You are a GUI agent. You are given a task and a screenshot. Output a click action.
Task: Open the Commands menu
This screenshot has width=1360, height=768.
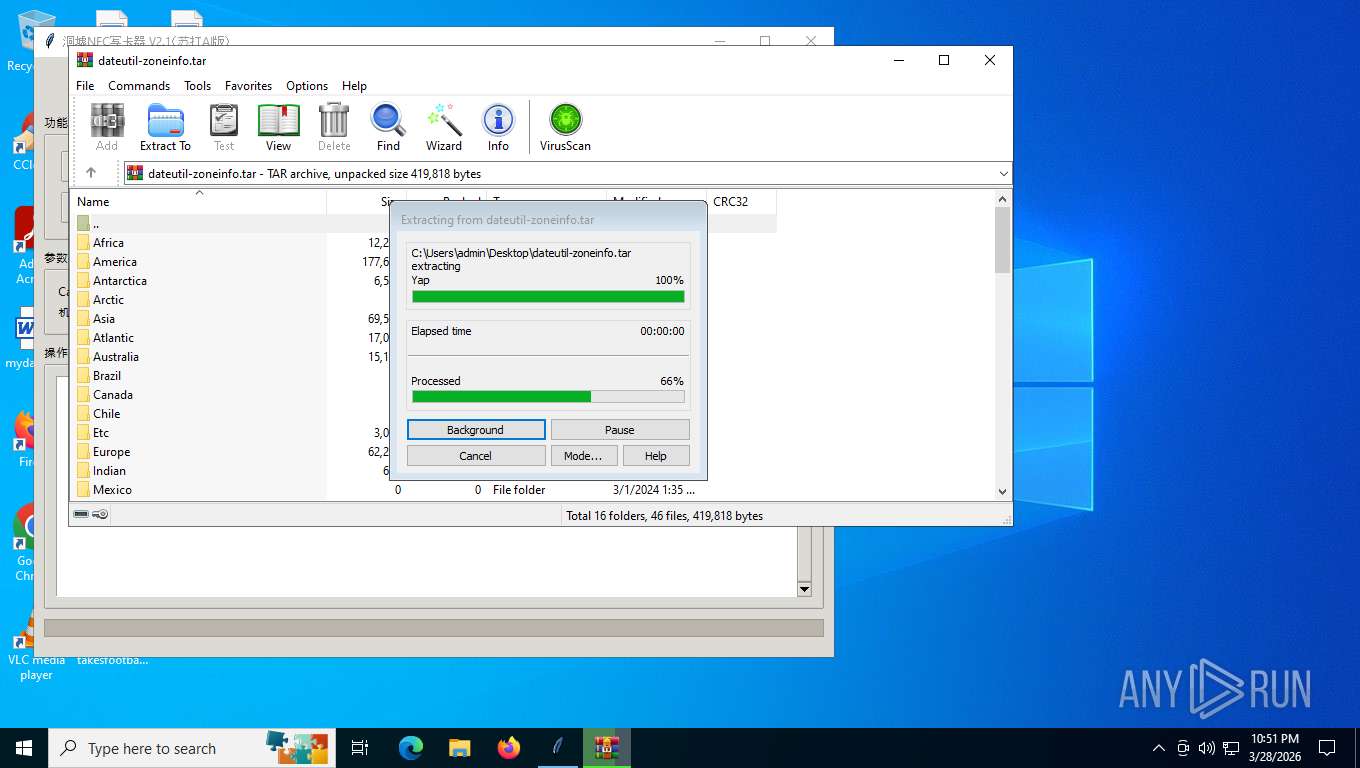pos(139,86)
